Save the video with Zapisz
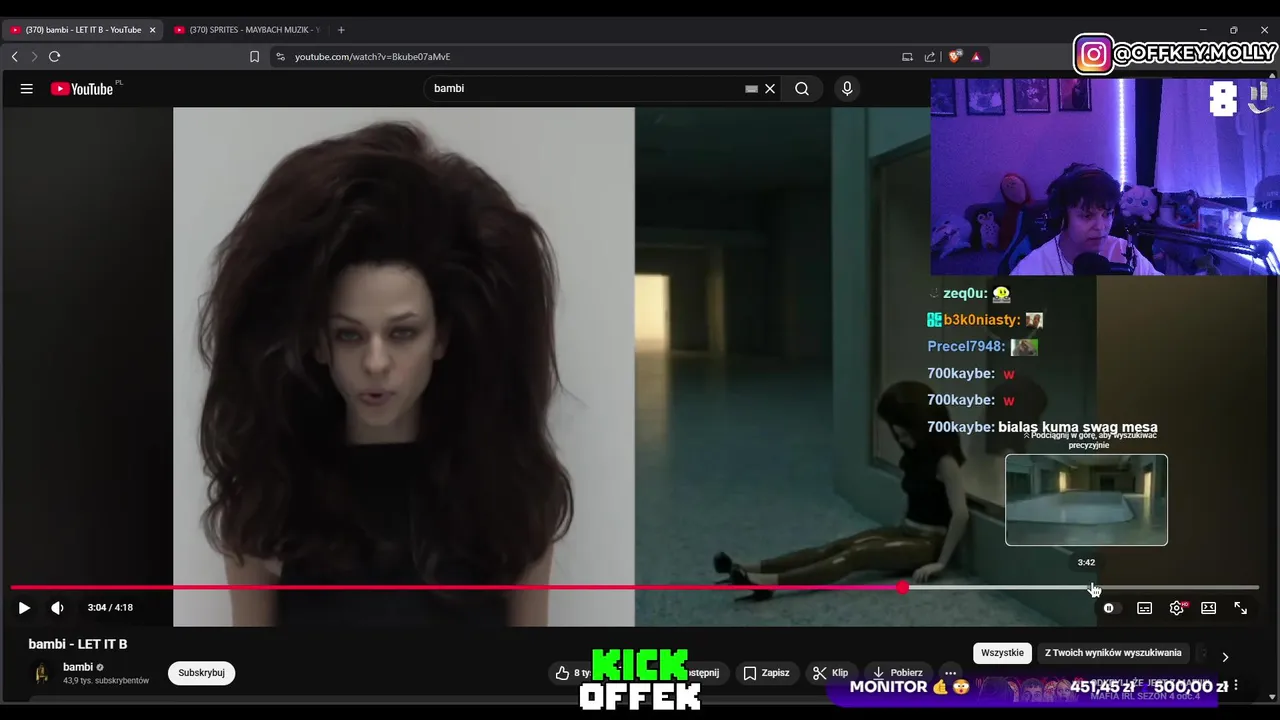 point(766,673)
